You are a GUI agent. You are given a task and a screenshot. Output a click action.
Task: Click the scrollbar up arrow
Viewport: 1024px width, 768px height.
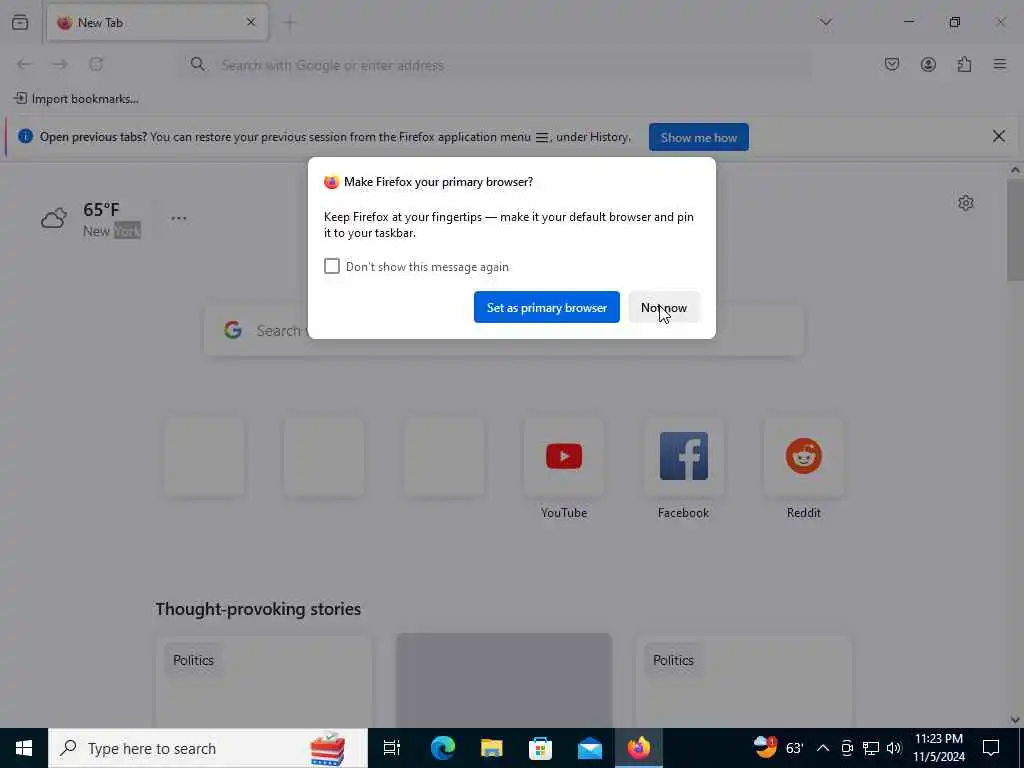1015,170
